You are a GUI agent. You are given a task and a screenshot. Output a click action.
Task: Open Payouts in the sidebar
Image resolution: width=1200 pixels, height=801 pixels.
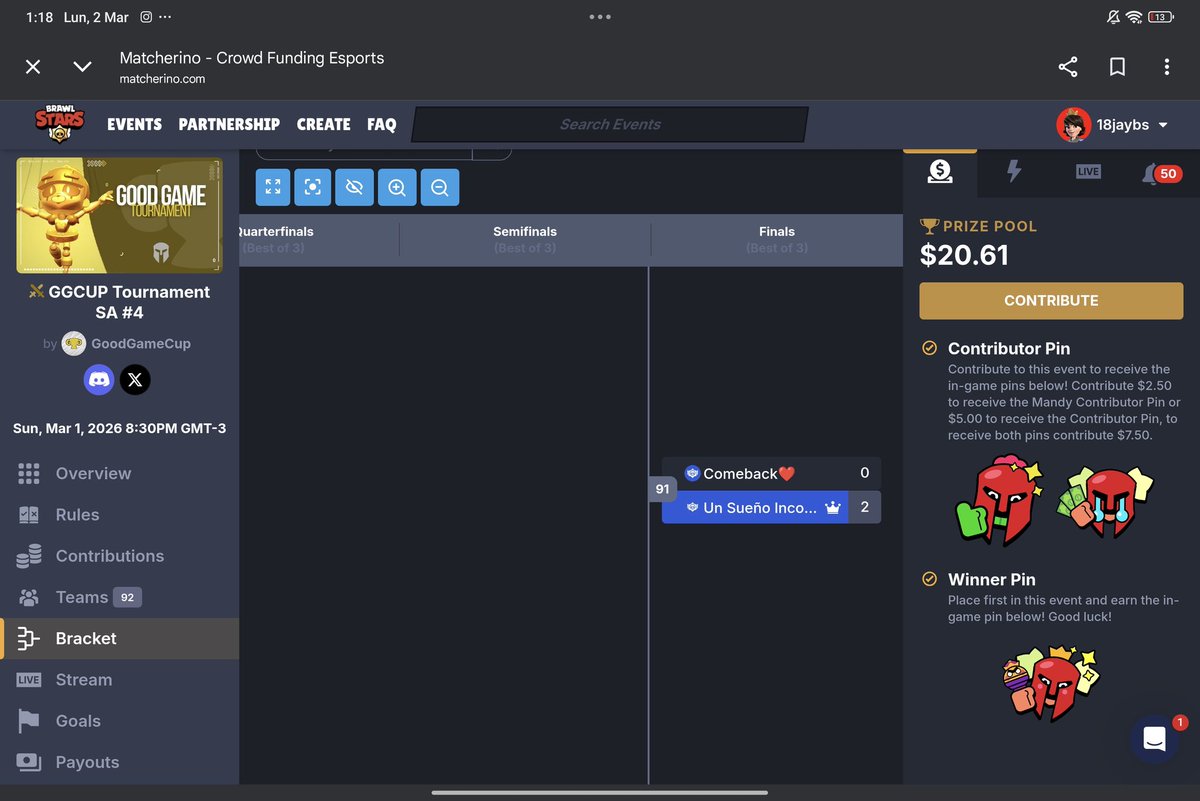119,762
